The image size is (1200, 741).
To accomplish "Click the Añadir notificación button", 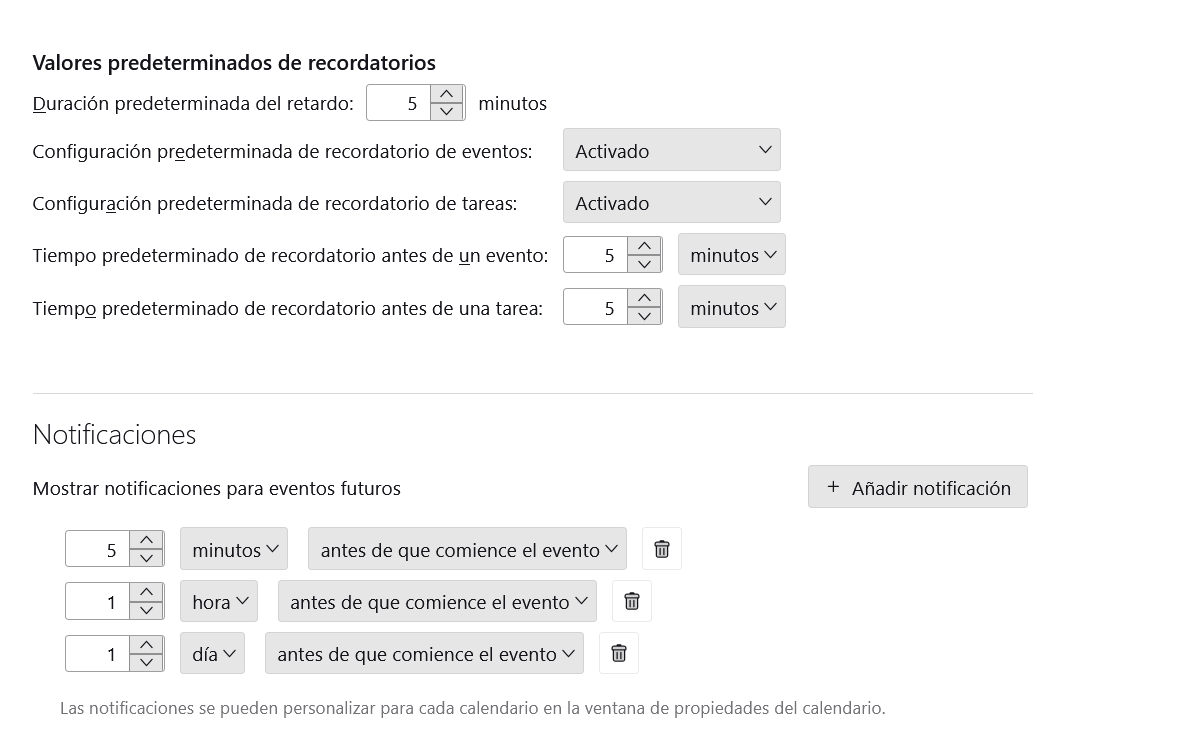I will click(x=917, y=487).
